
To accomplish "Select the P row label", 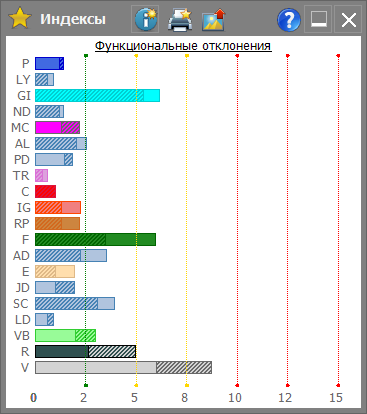I will tap(26, 63).
